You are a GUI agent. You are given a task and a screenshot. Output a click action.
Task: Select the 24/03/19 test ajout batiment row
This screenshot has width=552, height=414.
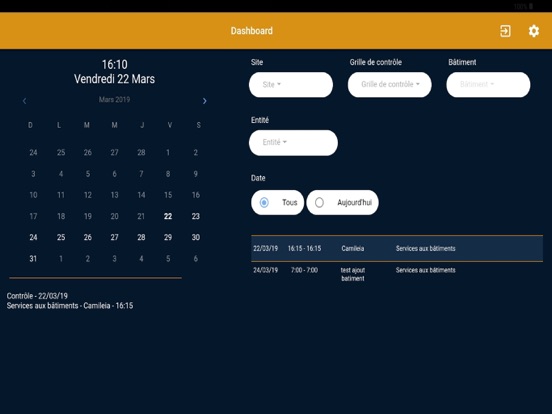(397, 274)
